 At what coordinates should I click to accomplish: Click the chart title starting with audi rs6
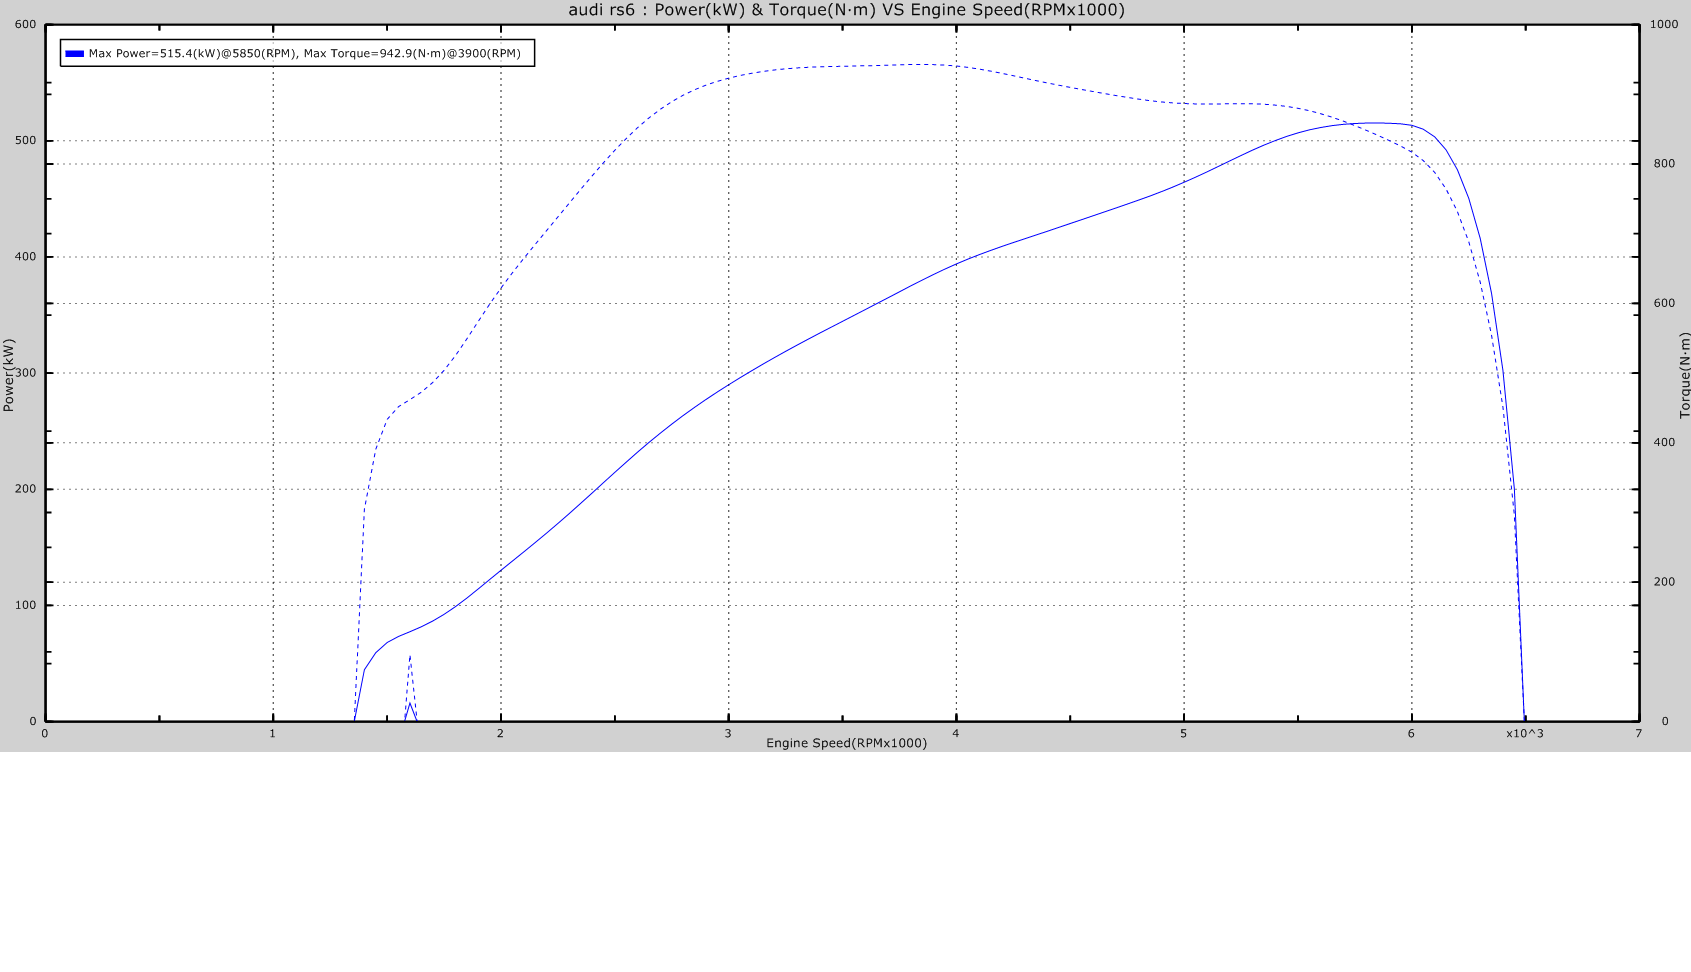(846, 10)
